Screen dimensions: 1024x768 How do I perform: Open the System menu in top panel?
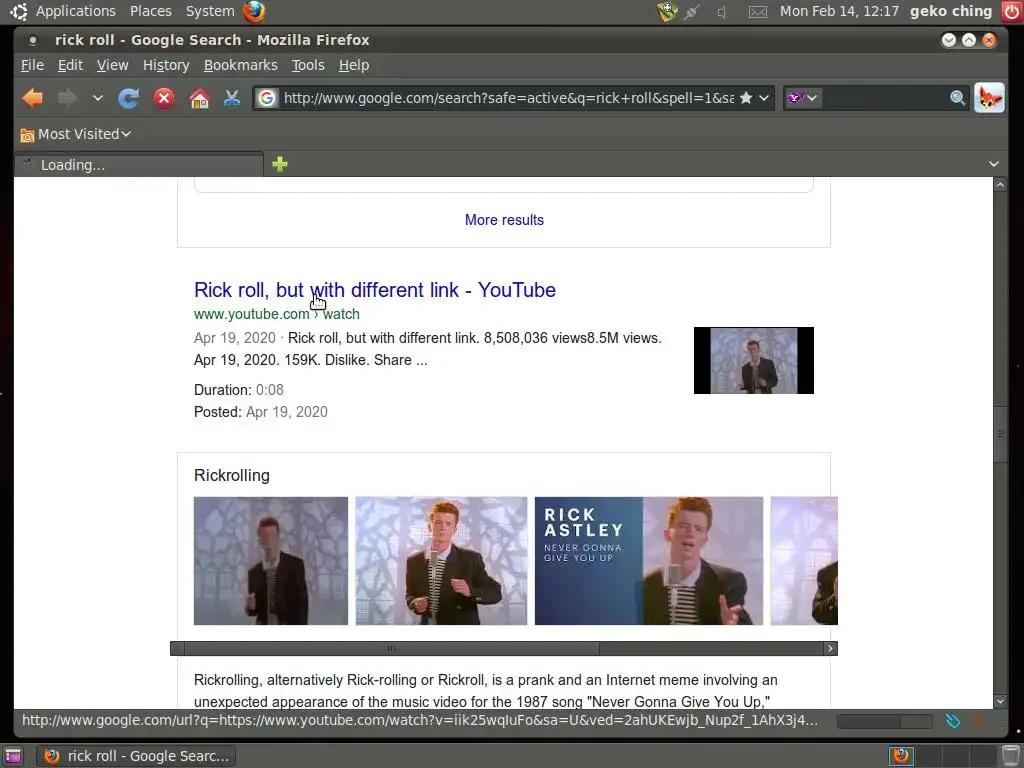tap(210, 11)
